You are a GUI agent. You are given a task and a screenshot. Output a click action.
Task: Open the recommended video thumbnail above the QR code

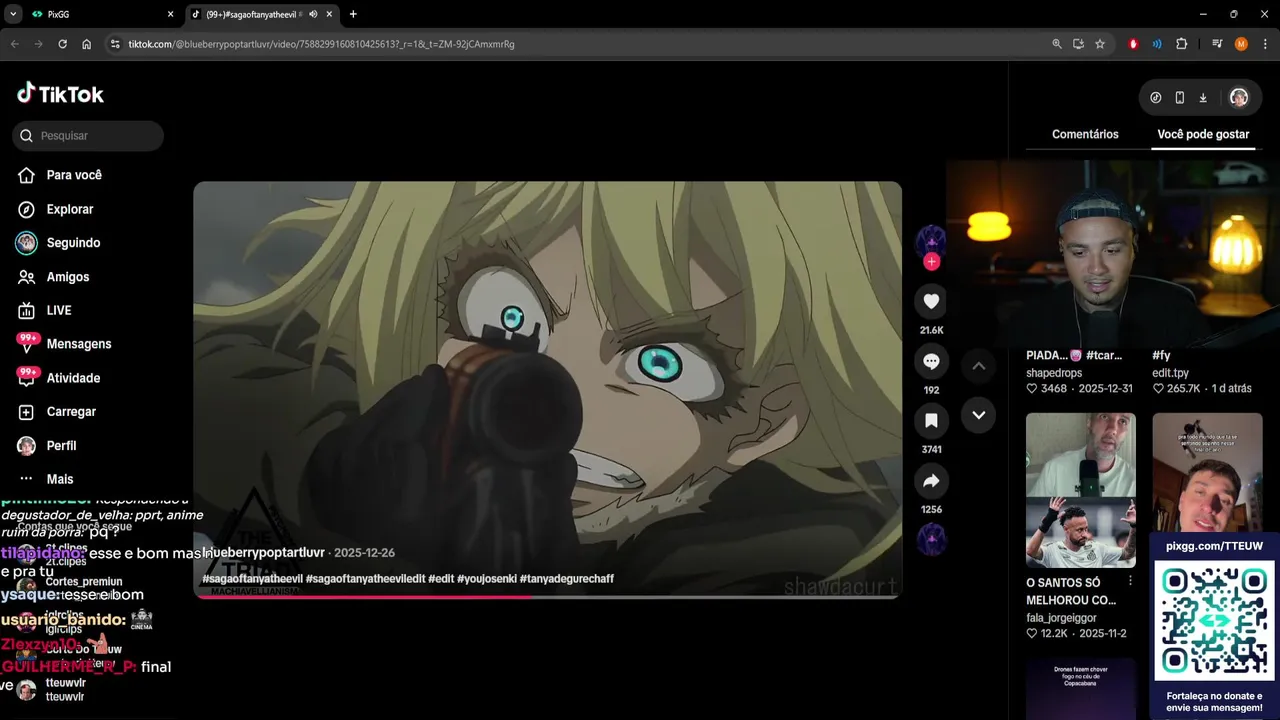[1207, 472]
